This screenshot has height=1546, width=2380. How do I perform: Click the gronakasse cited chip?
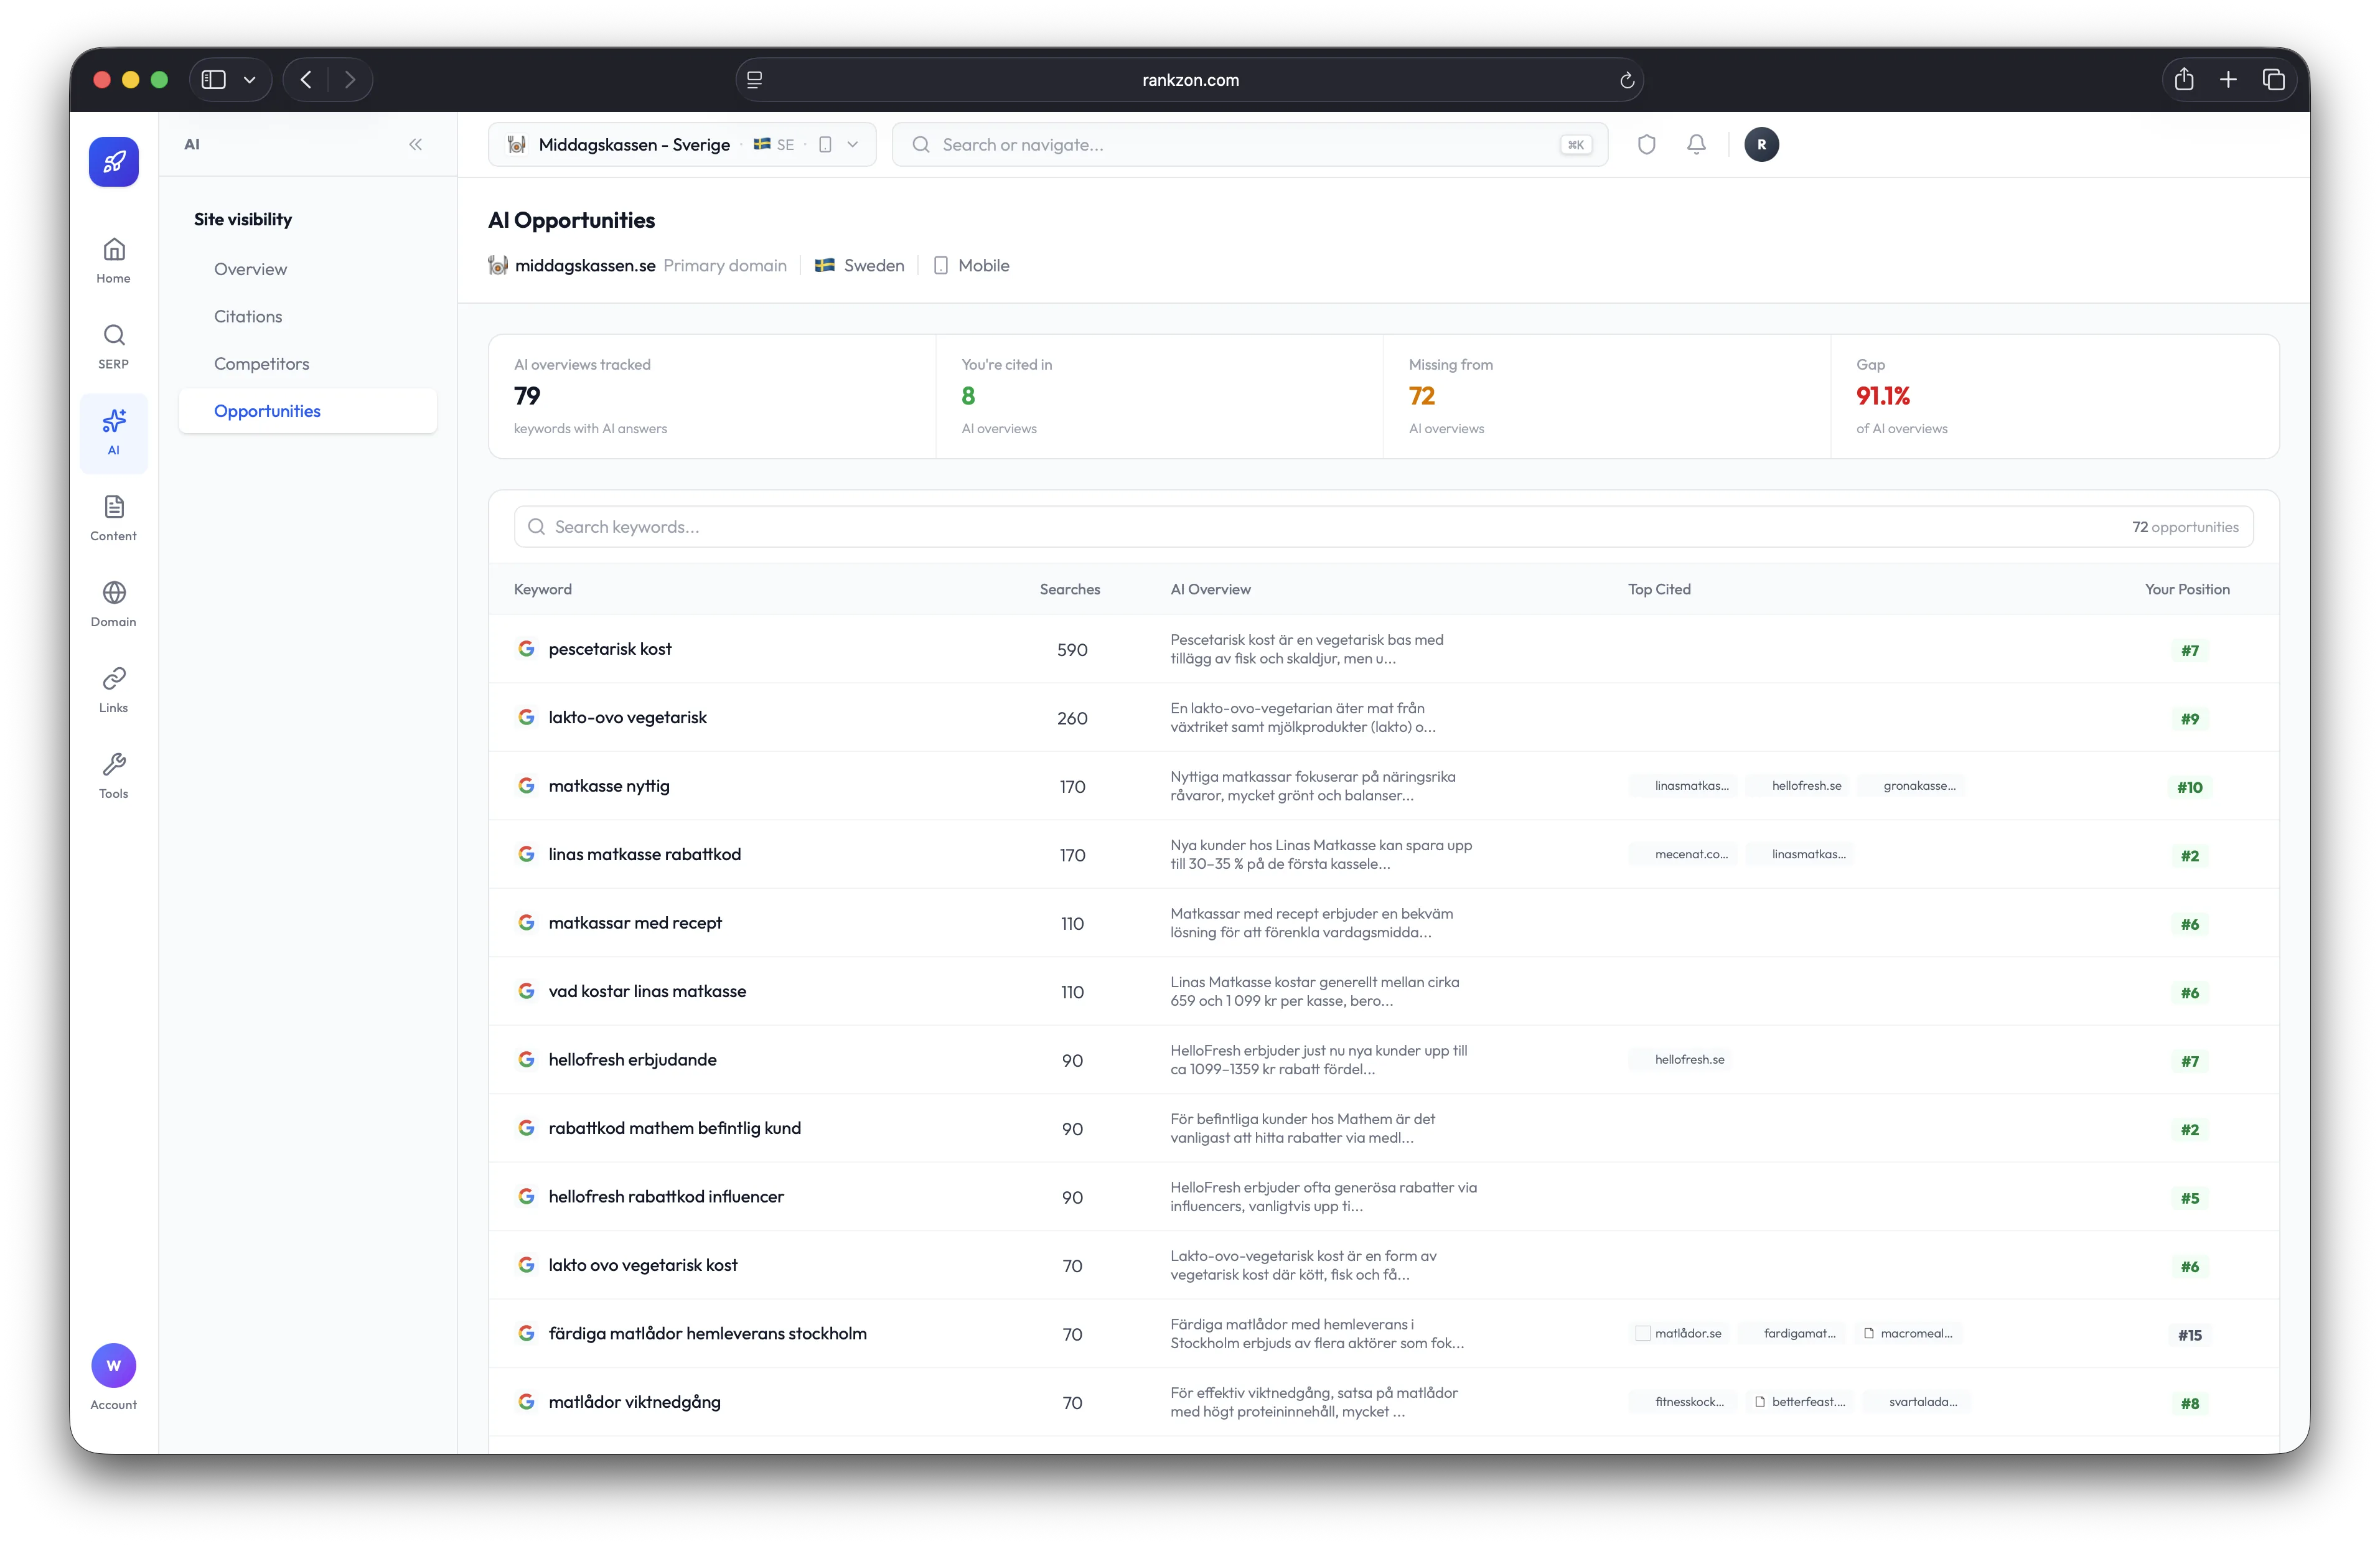point(1911,785)
